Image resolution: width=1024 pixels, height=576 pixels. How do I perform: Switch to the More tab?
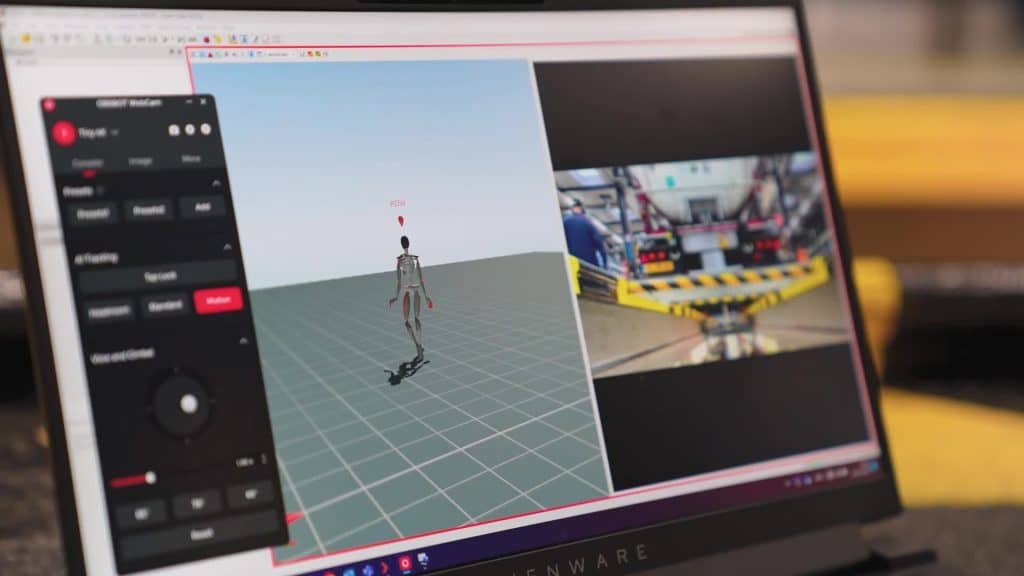(190, 159)
